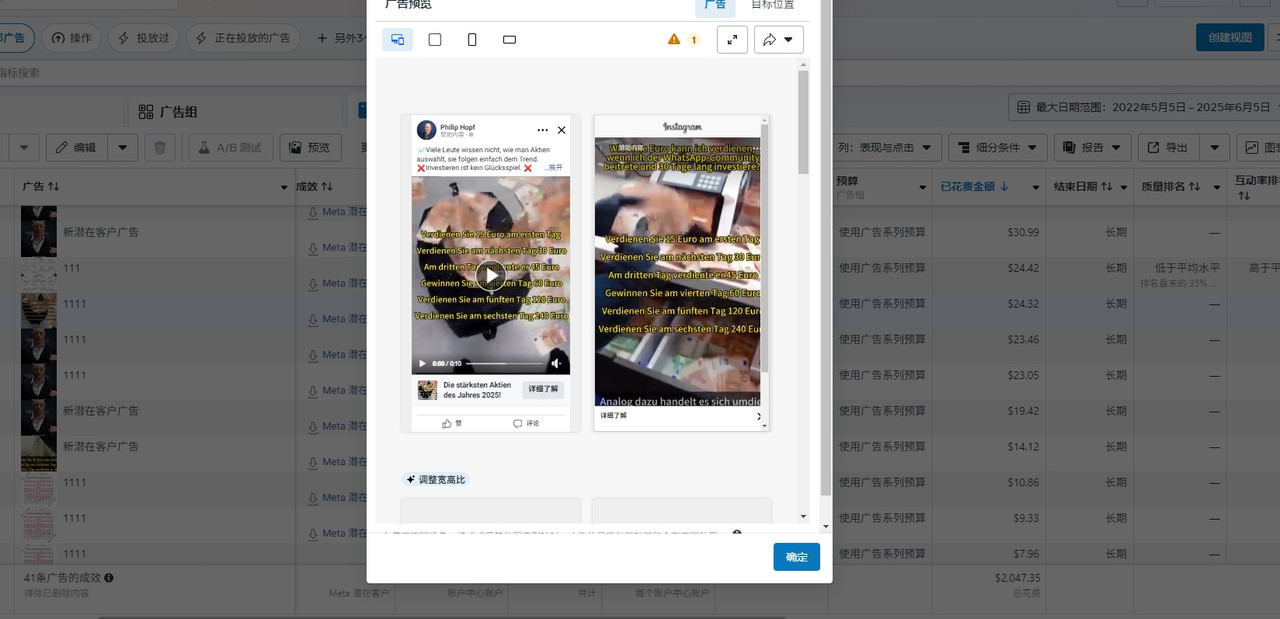
Task: Expand the arrow next to 导出
Action: [x=1214, y=148]
